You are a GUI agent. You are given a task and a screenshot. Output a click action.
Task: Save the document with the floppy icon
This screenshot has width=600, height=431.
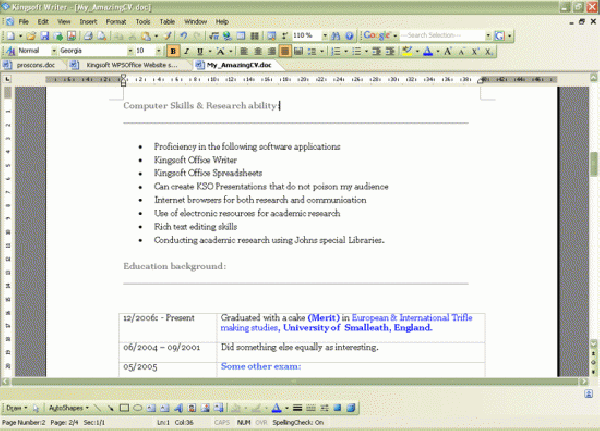pyautogui.click(x=45, y=36)
